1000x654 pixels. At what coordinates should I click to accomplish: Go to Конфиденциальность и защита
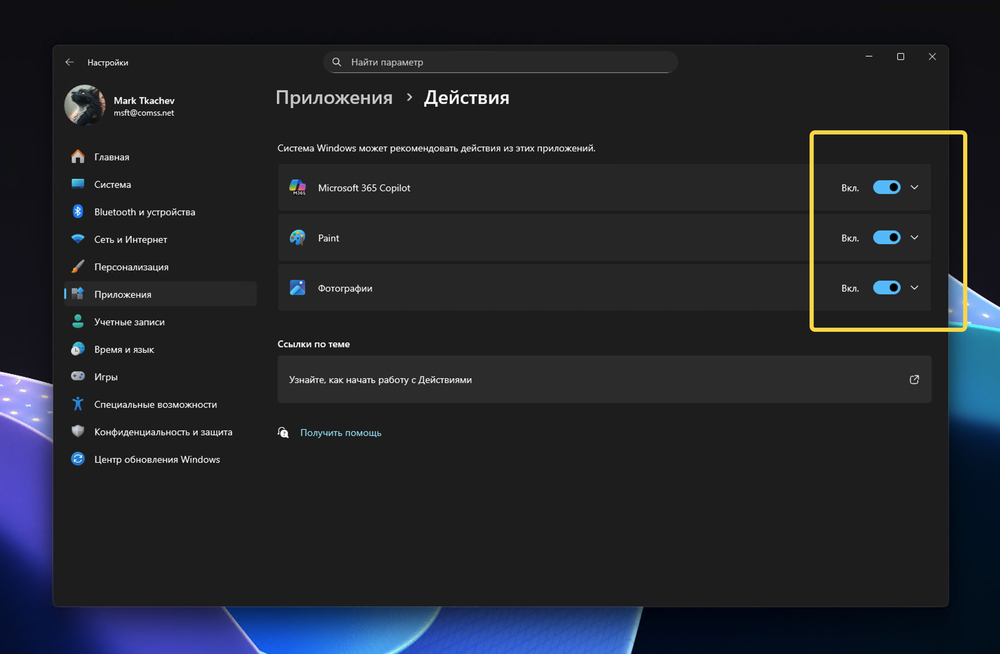161,431
